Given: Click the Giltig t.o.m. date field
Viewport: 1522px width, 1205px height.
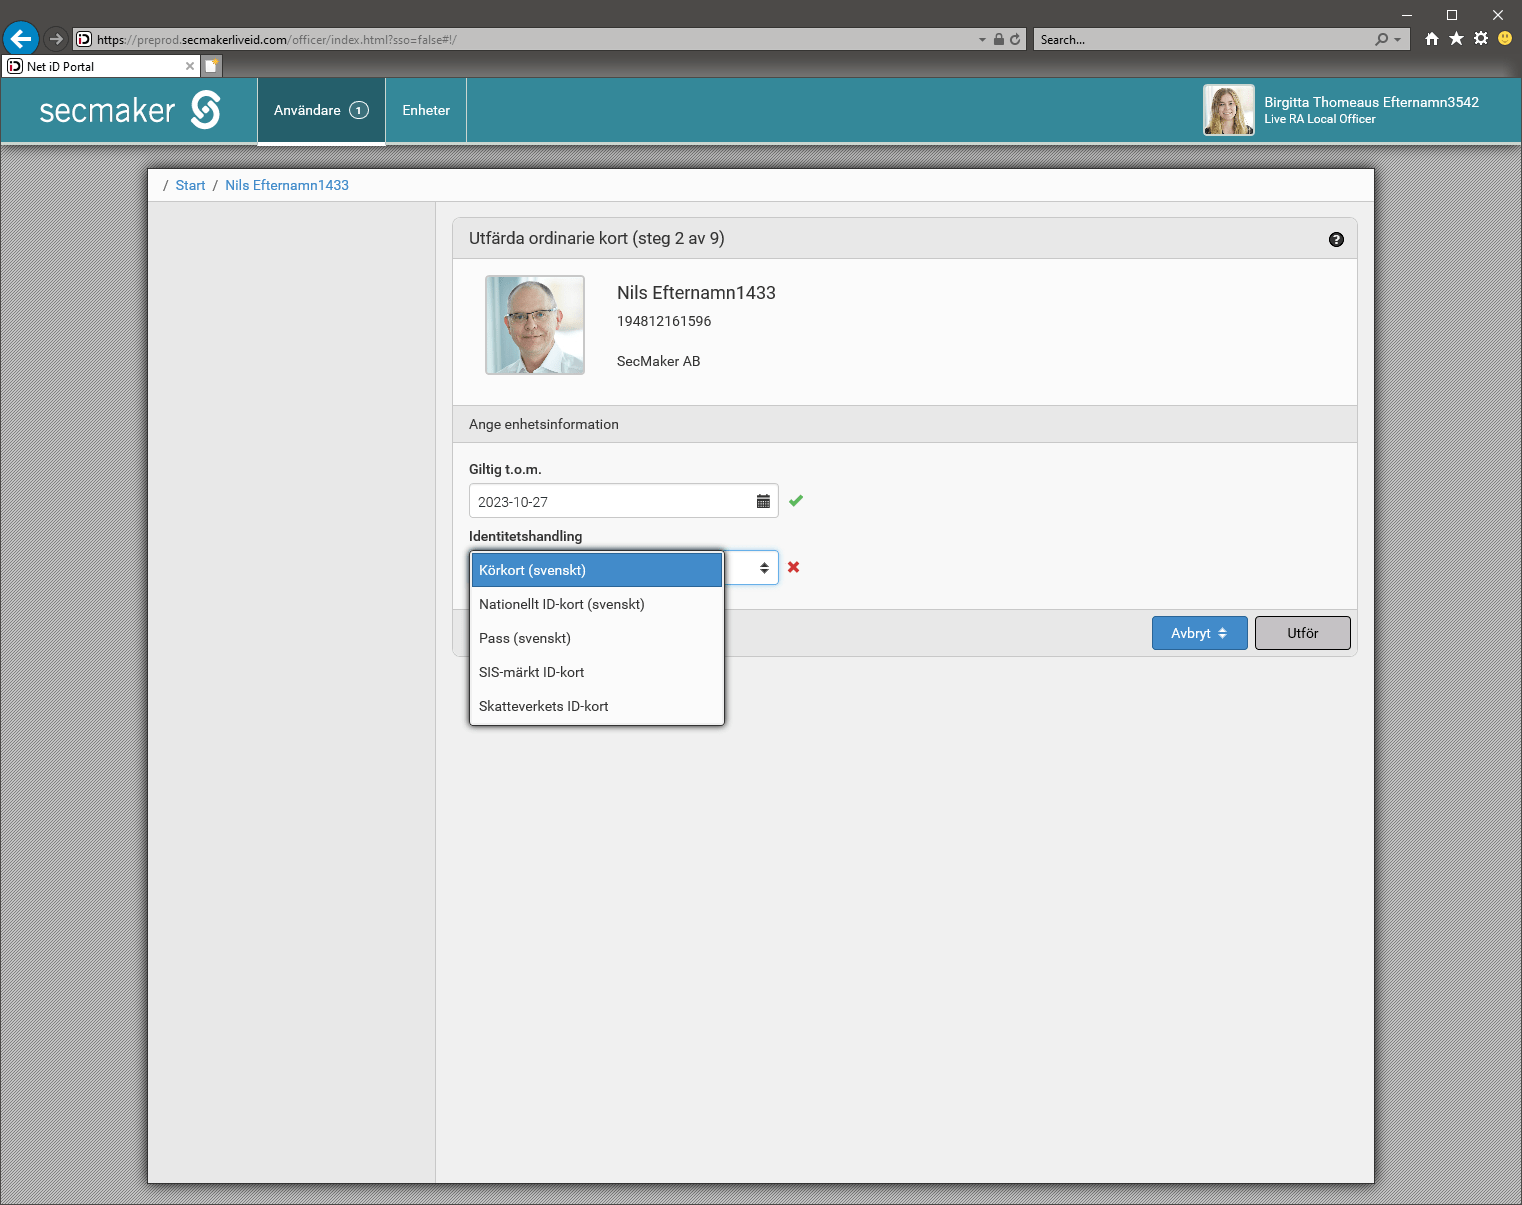Looking at the screenshot, I should 610,501.
